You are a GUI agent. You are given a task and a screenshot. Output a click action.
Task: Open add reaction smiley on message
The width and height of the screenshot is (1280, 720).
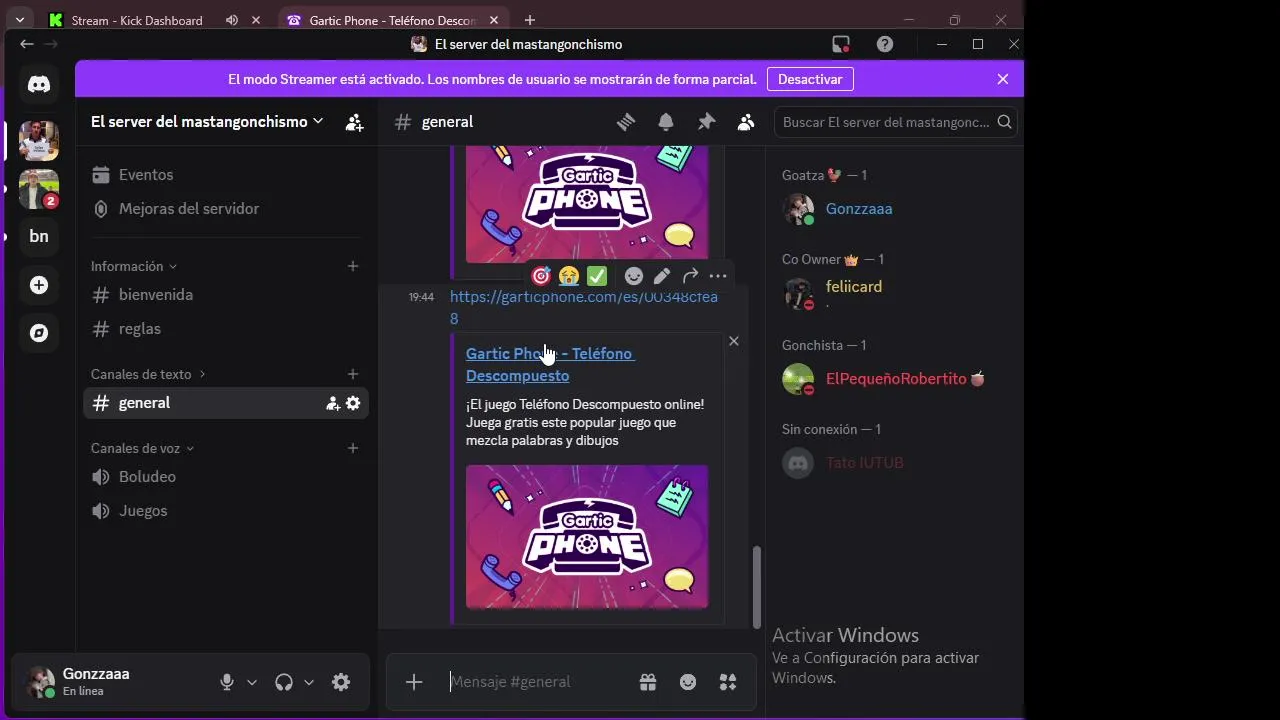pos(633,276)
